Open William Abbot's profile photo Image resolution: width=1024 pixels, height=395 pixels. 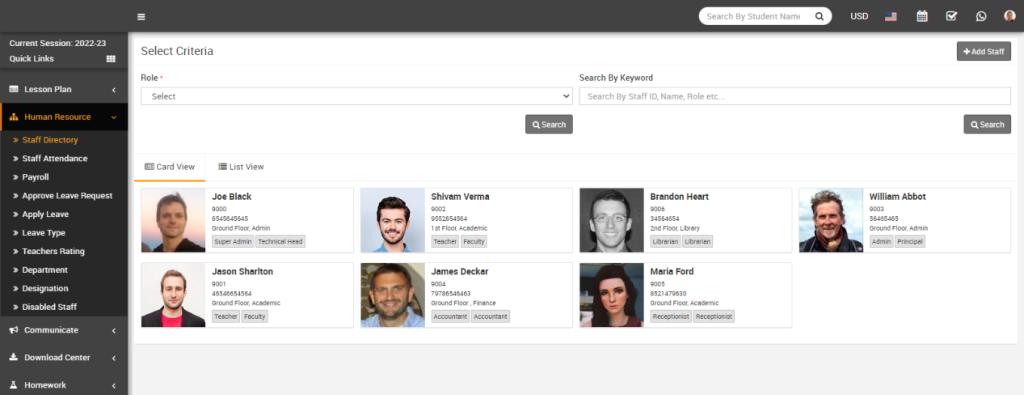[x=831, y=221]
